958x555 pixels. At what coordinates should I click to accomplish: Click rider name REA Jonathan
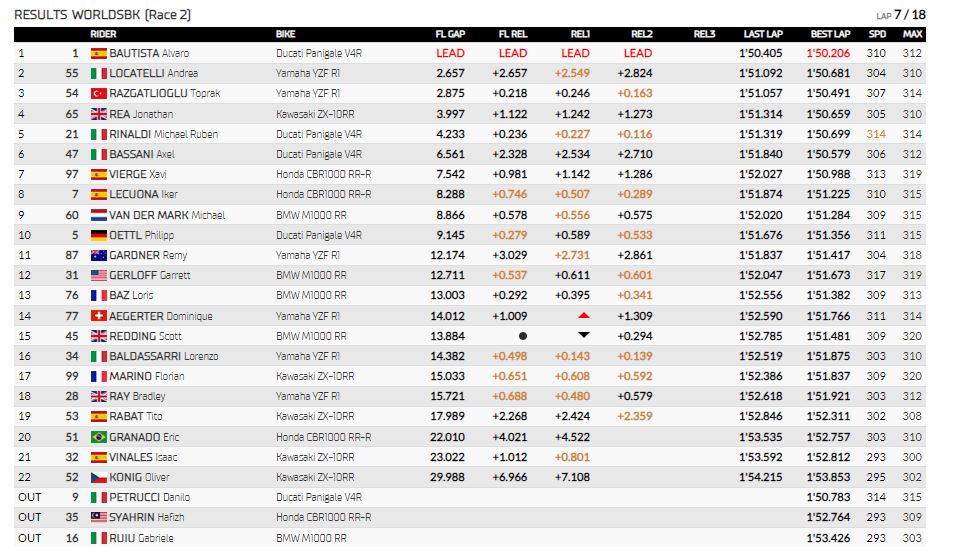point(141,114)
